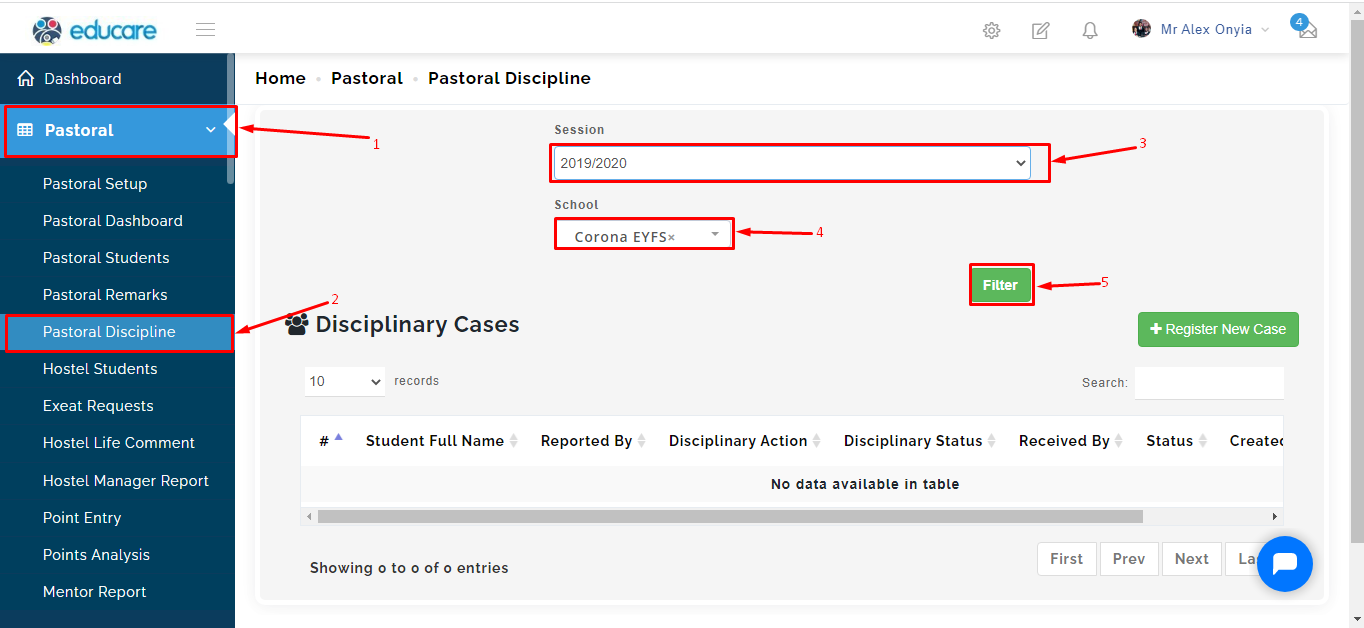Click Register New Case button

[x=1218, y=329]
